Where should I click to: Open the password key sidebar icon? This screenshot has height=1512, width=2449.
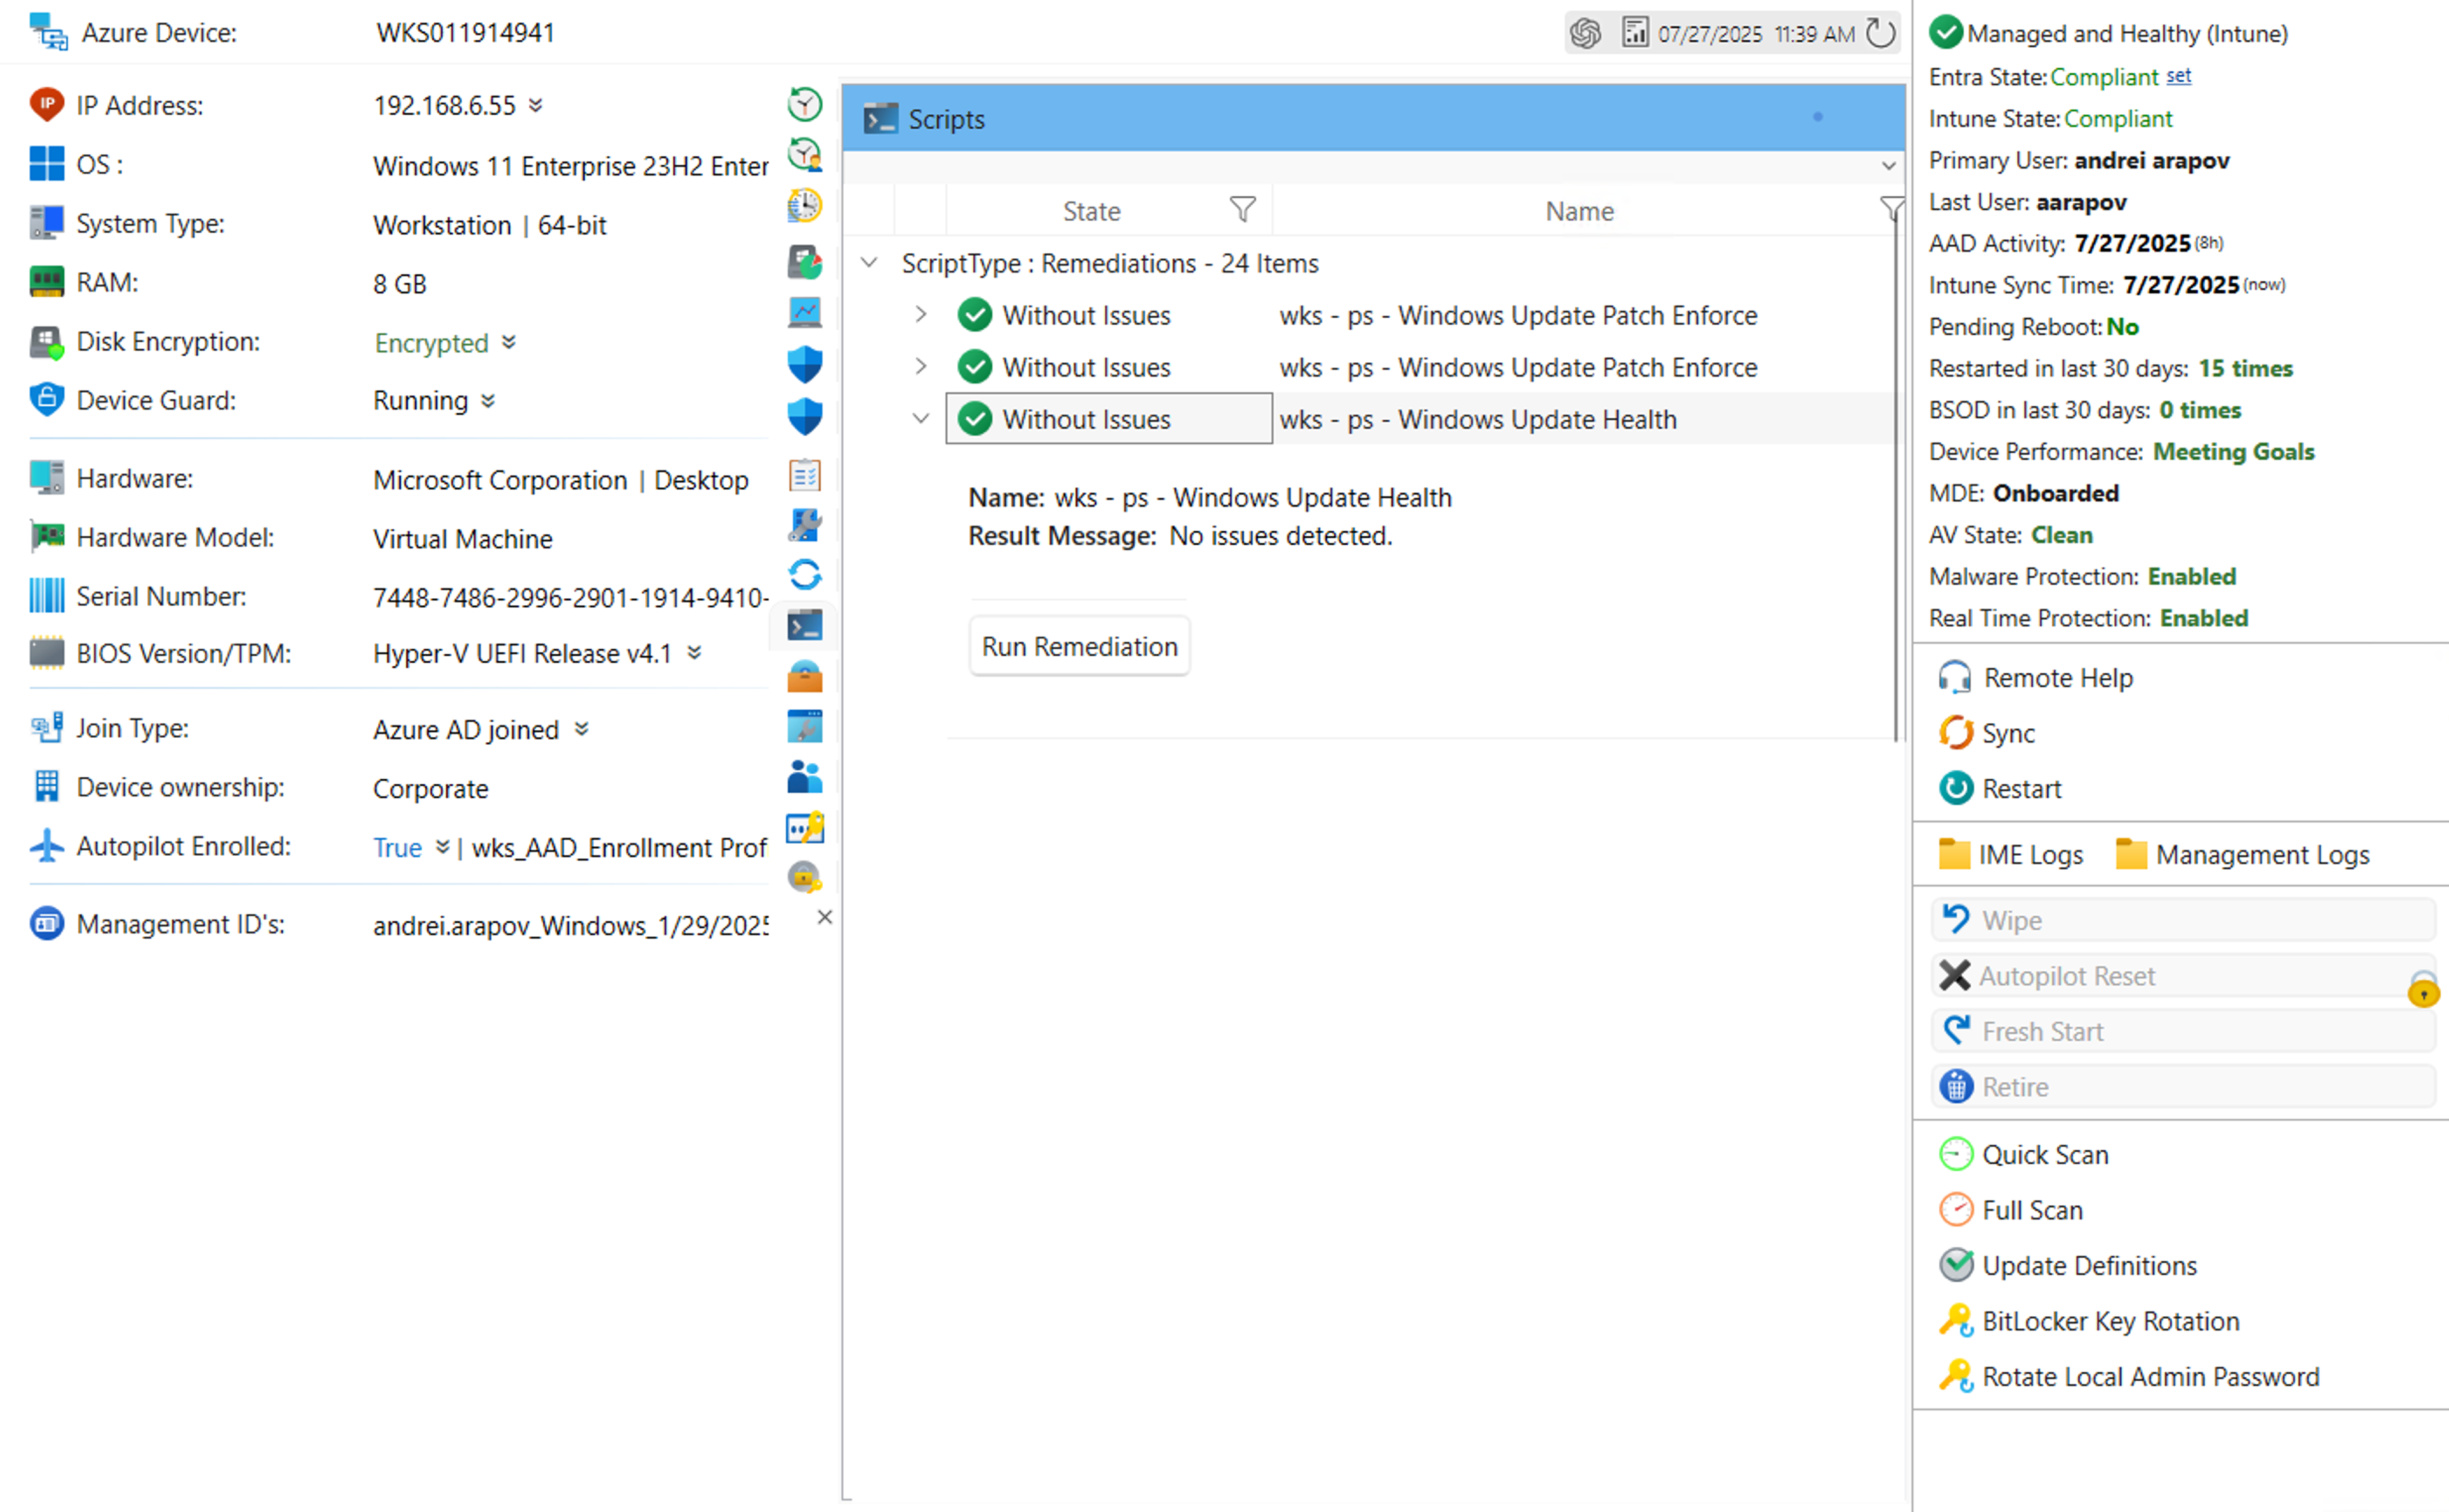tap(805, 828)
